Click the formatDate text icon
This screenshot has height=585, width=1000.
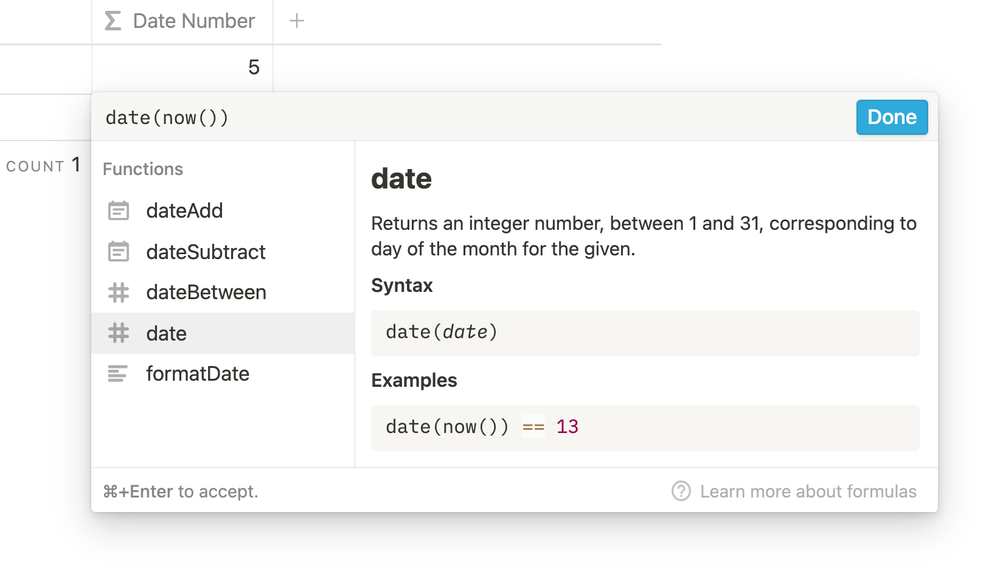point(118,374)
